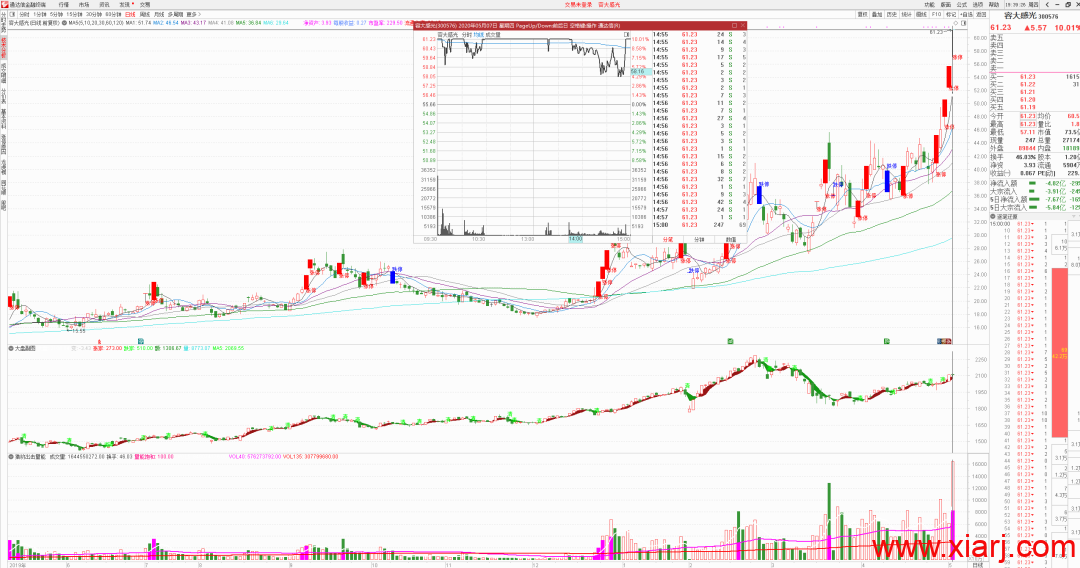This screenshot has width=1080, height=568.
Task: Click the popup chart side-panel toggle icon
Action: click(627, 34)
